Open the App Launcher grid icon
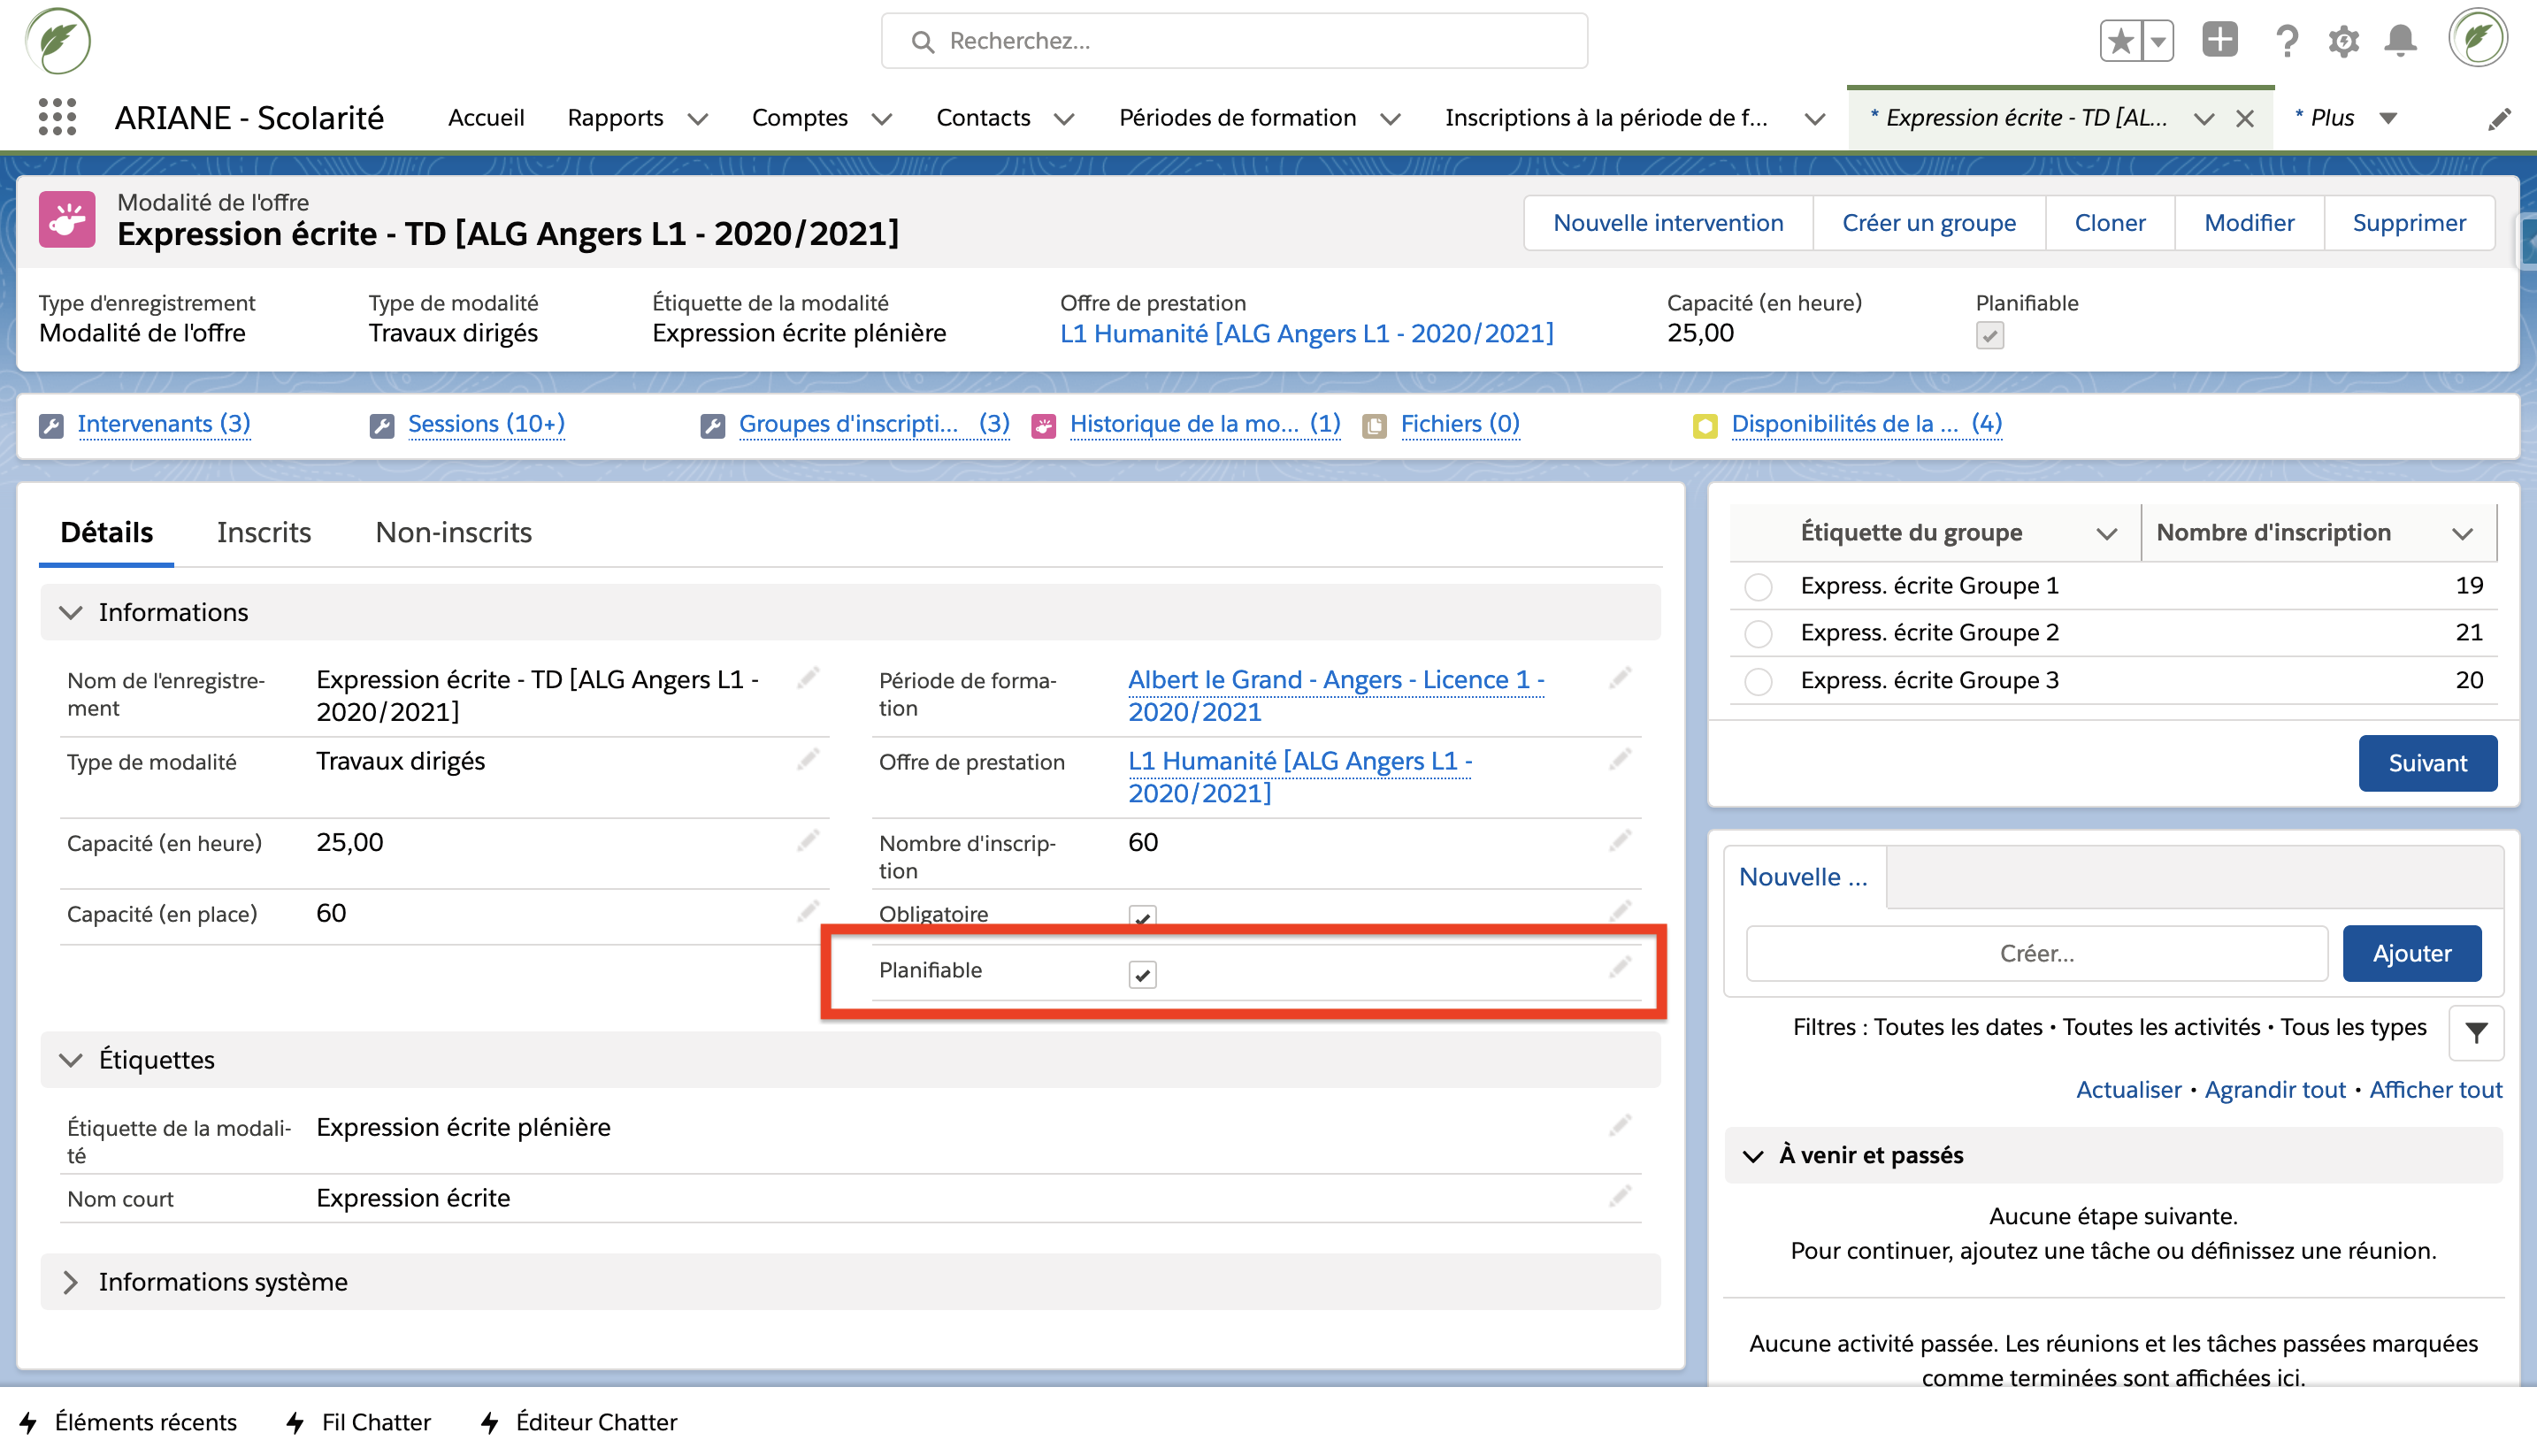2537x1456 pixels. pyautogui.click(x=57, y=117)
